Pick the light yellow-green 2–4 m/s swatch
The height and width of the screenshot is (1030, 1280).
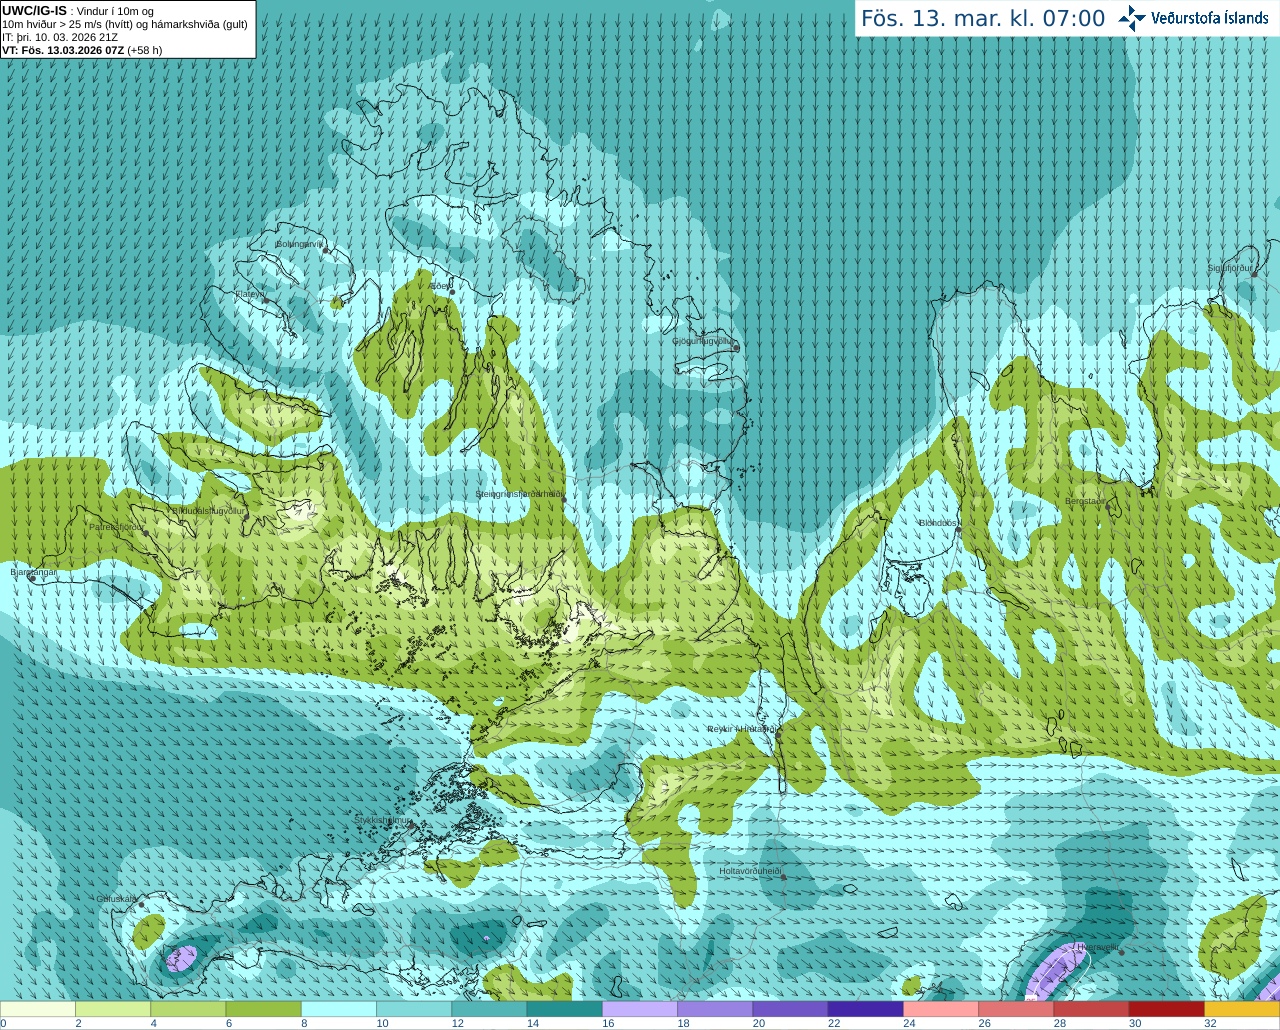tap(112, 1009)
